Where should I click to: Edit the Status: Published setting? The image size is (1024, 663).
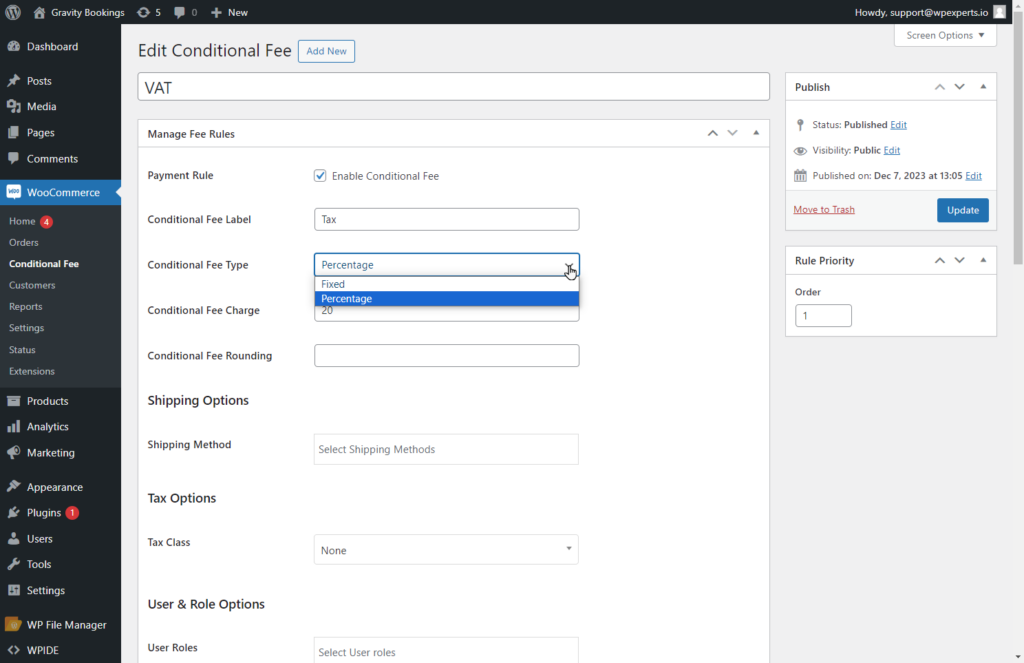pos(899,125)
